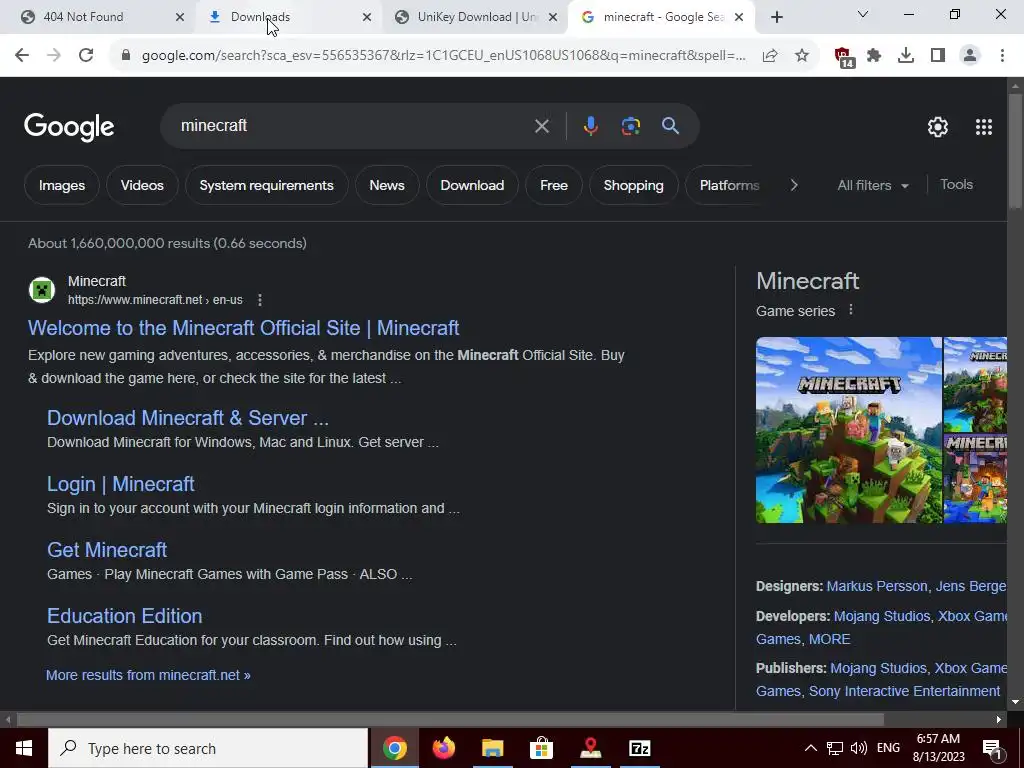Open Download Minecraft & Server link
The image size is (1024, 768).
click(x=188, y=418)
